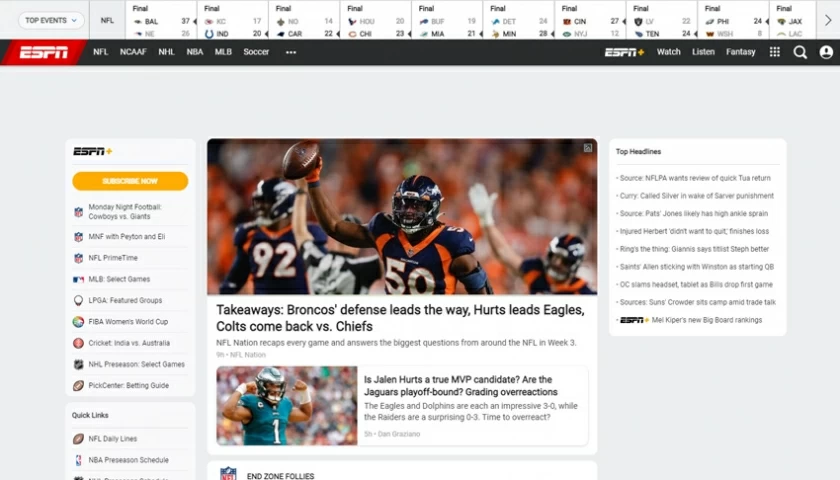Open Curry called Silver headline
The image size is (840, 480).
(696, 196)
